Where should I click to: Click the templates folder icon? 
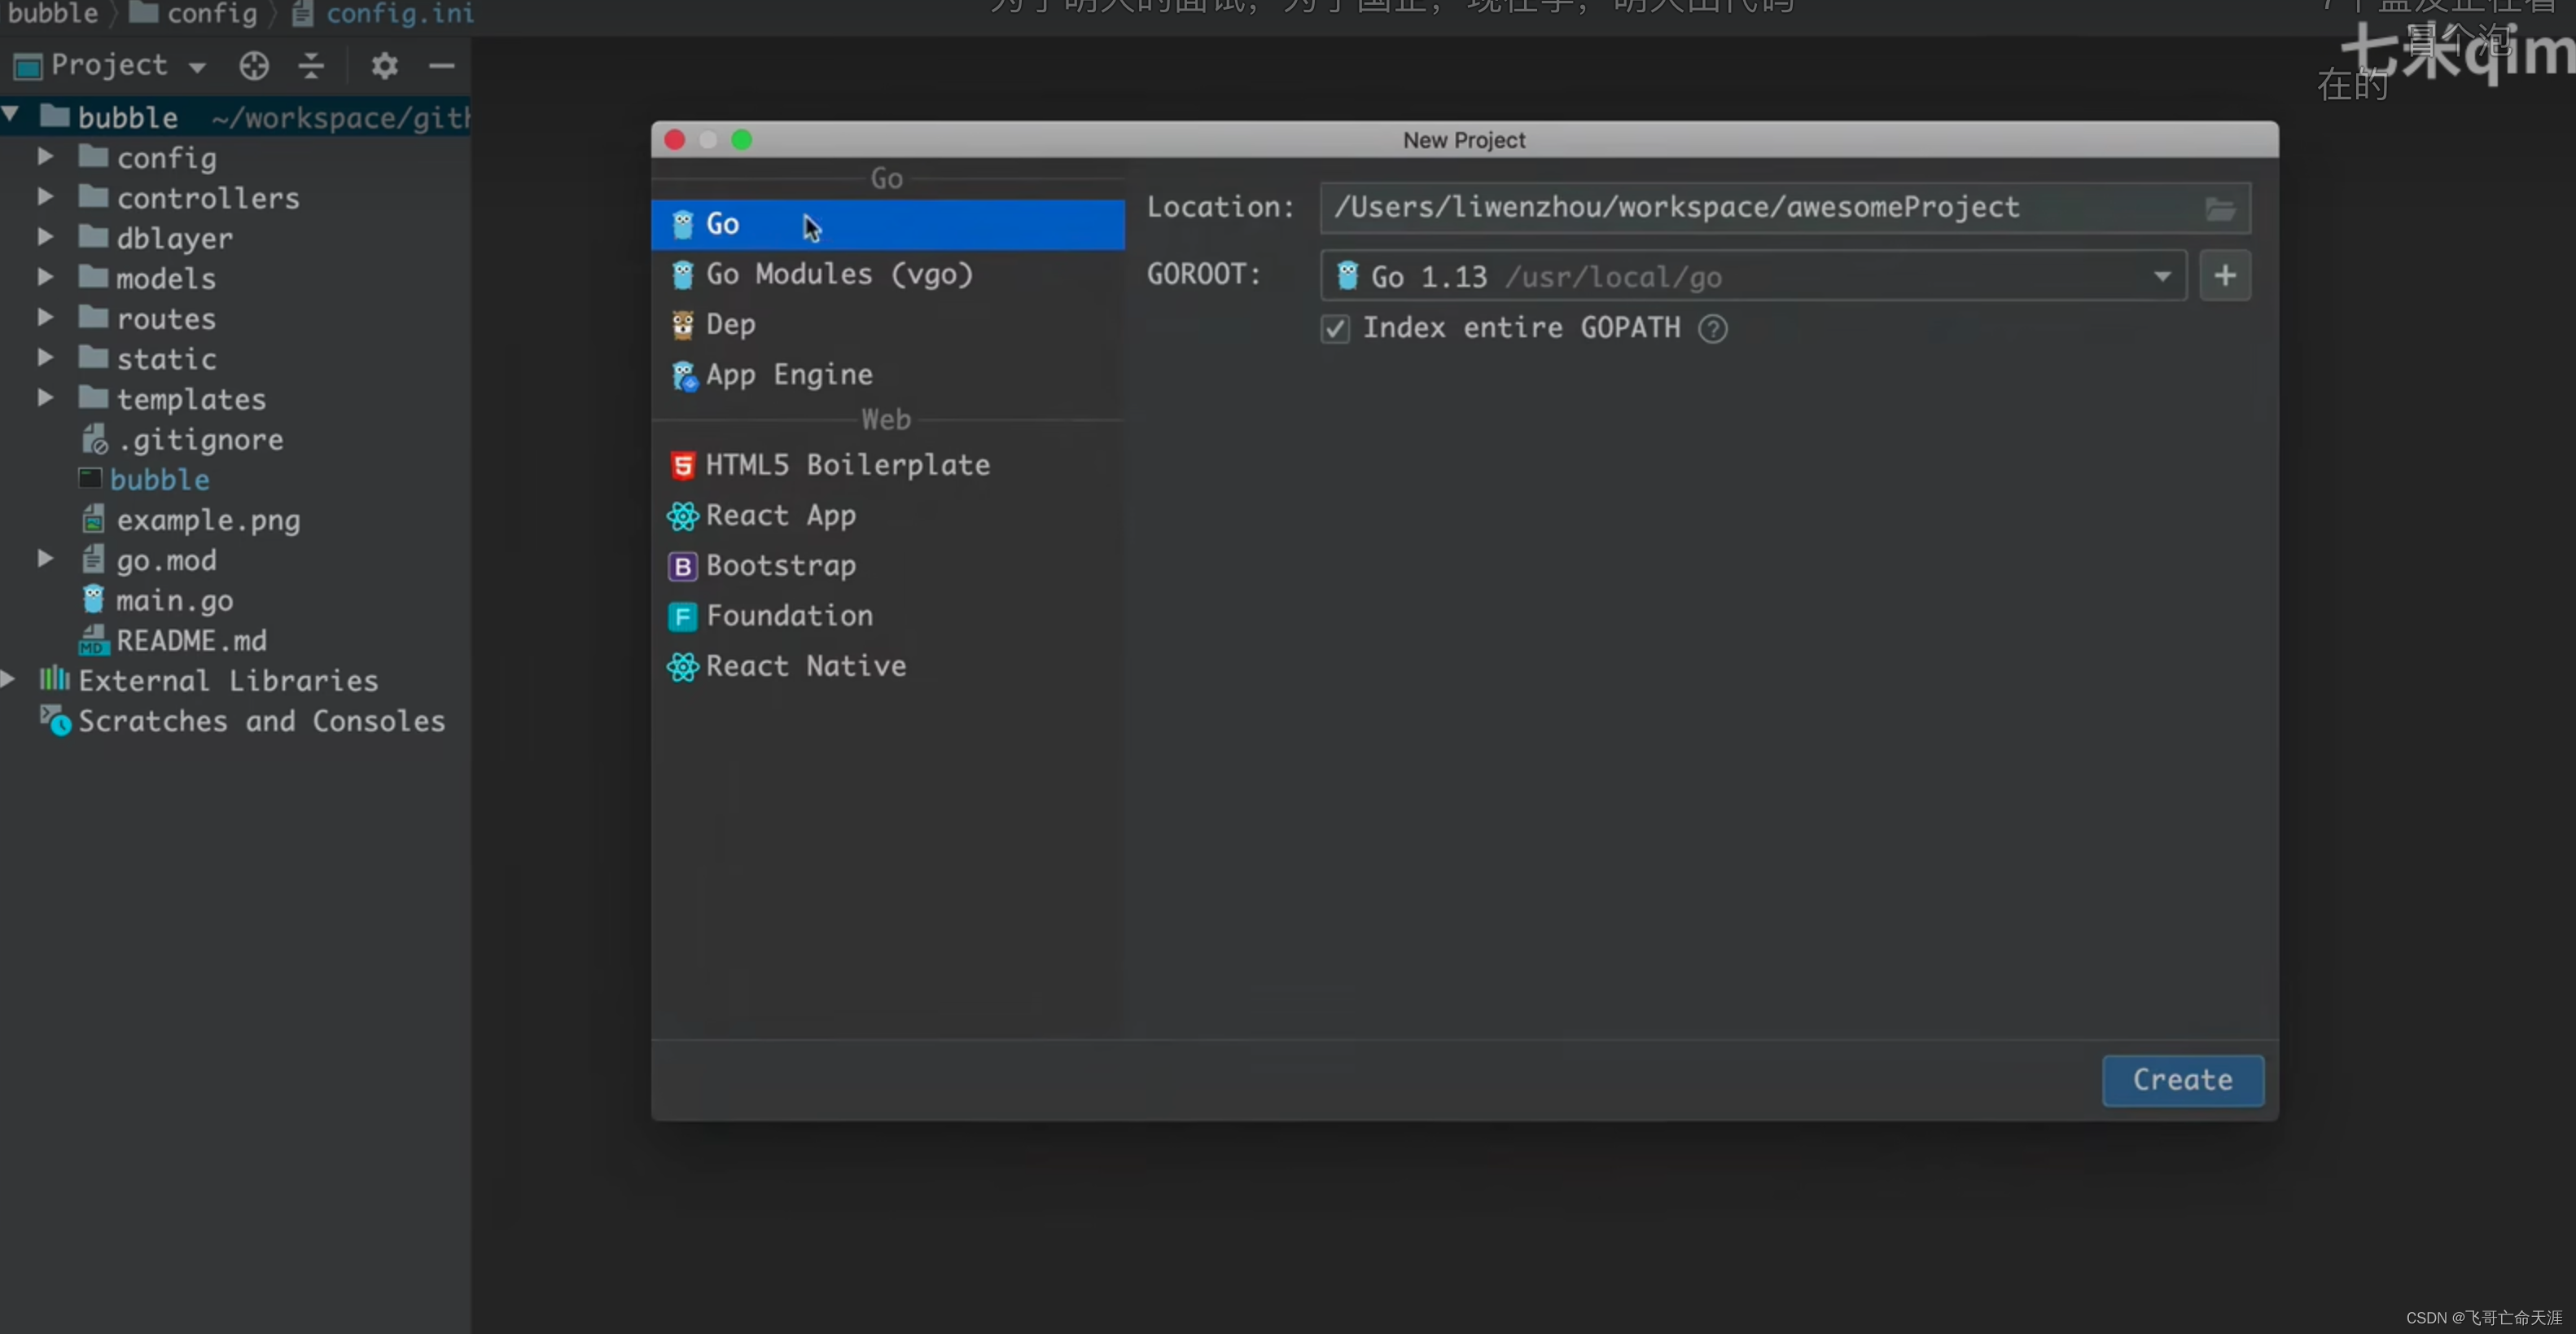94,398
